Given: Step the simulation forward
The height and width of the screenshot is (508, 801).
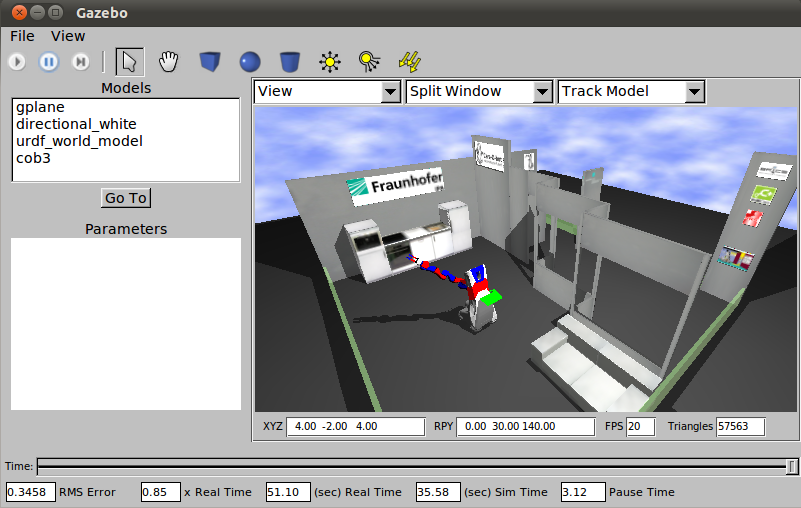Looking at the screenshot, I should 80,62.
